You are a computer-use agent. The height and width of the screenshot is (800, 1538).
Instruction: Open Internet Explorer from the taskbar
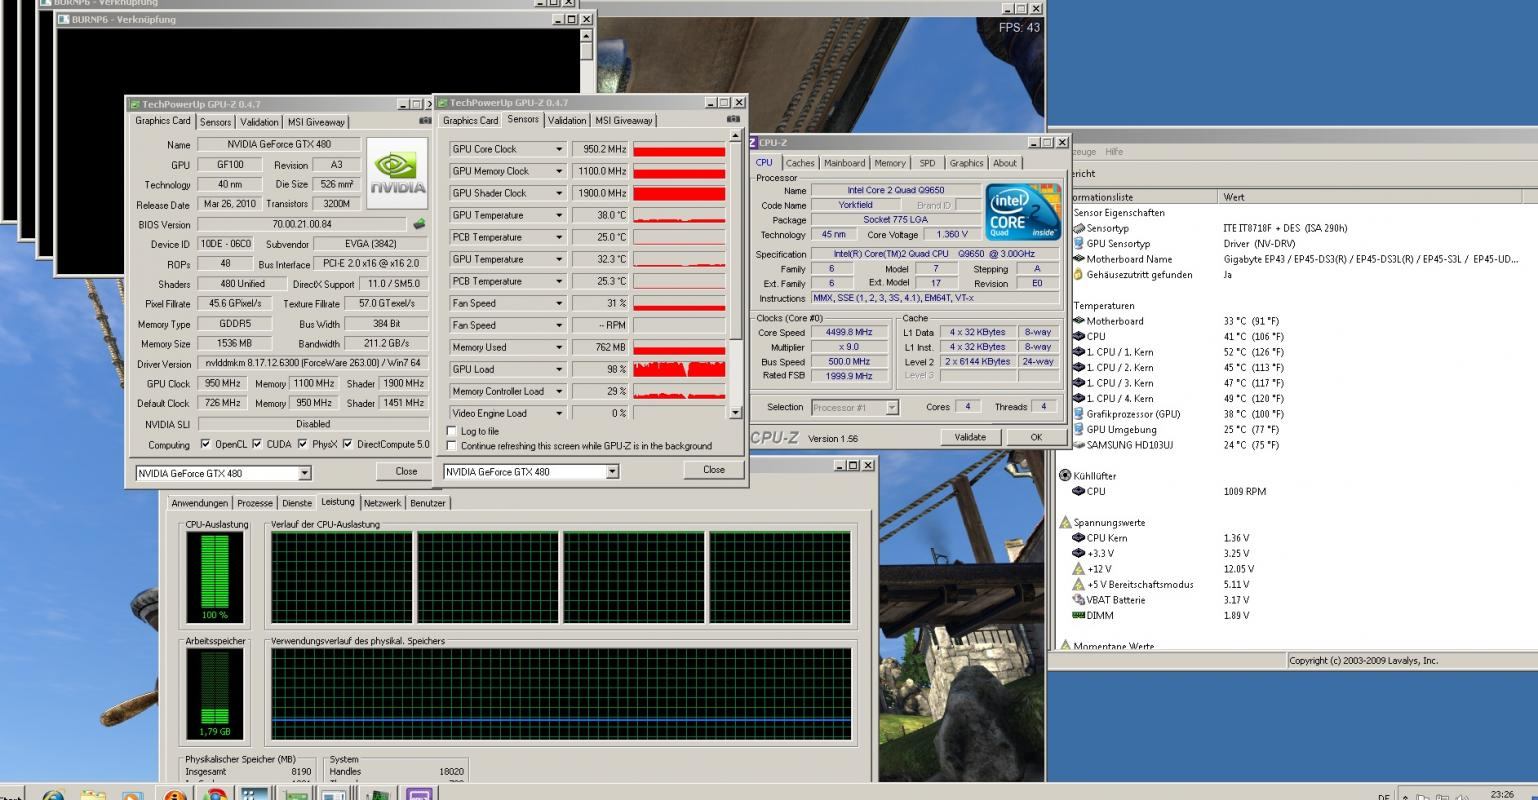[x=53, y=796]
